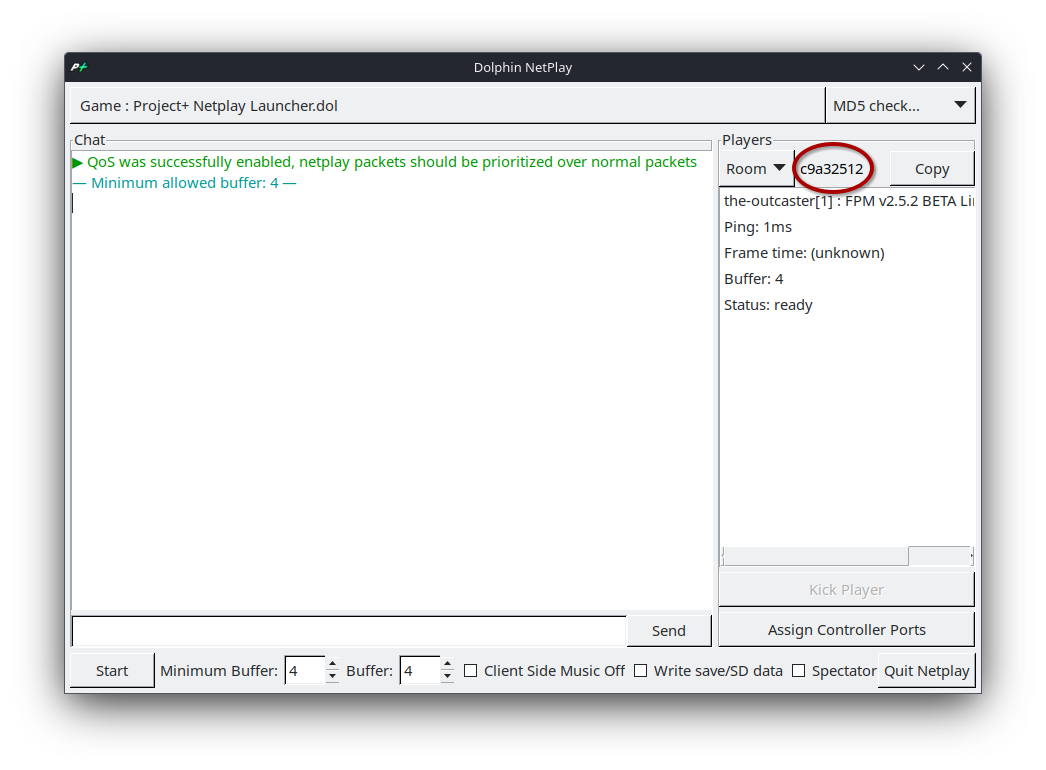
Task: Enable Client Side Music Off checkbox
Action: coord(470,671)
